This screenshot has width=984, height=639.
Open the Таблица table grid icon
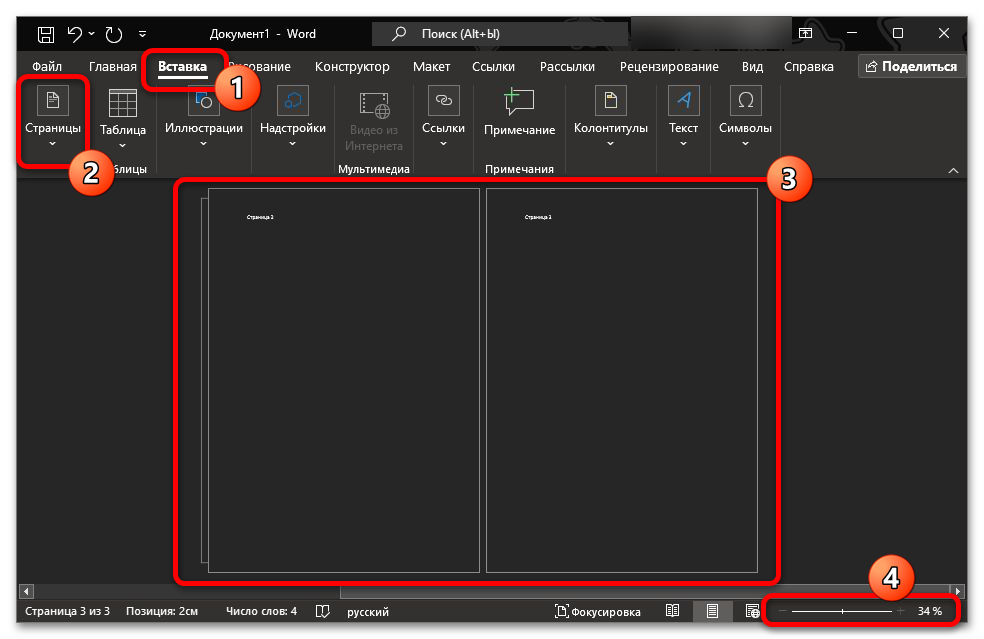click(123, 103)
